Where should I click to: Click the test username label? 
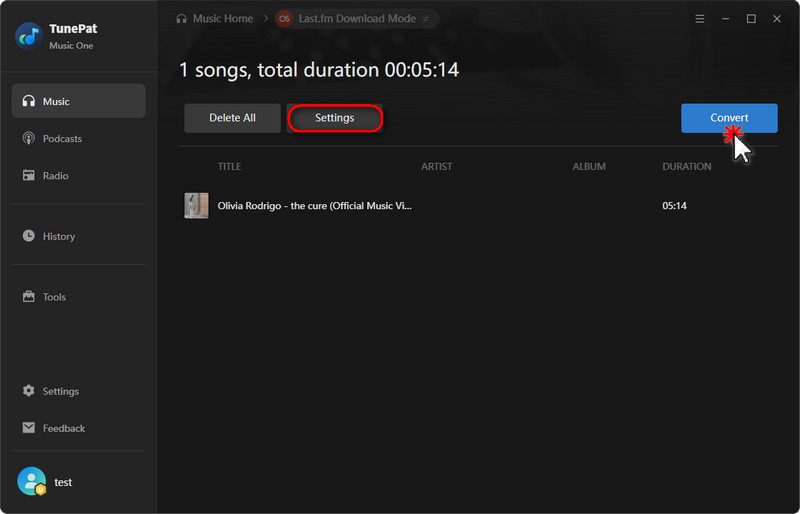tap(63, 482)
